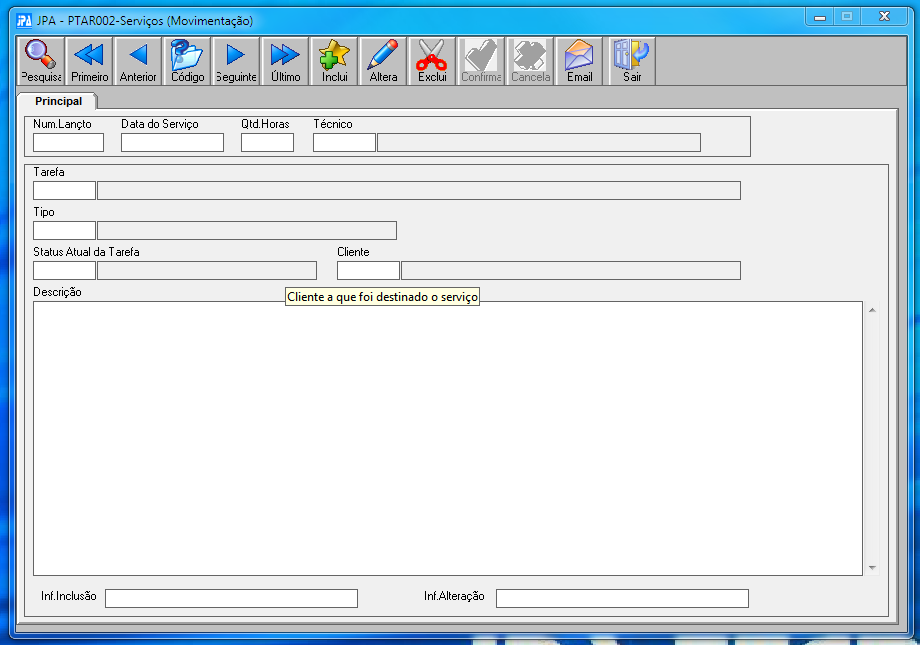Add a new record with Inclui
Image resolution: width=920 pixels, height=645 pixels.
334,62
